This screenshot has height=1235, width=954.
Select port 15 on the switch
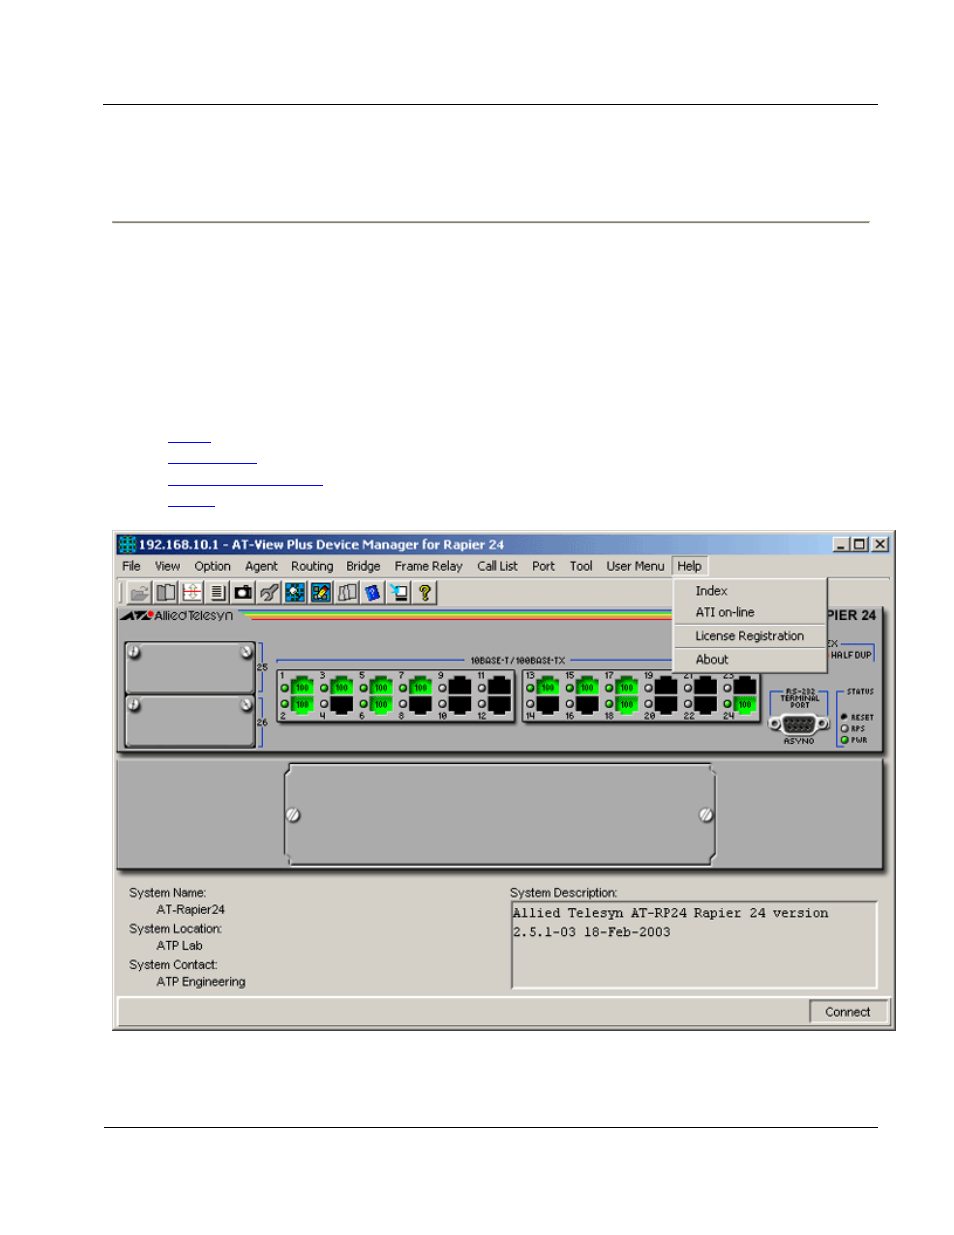pos(588,687)
